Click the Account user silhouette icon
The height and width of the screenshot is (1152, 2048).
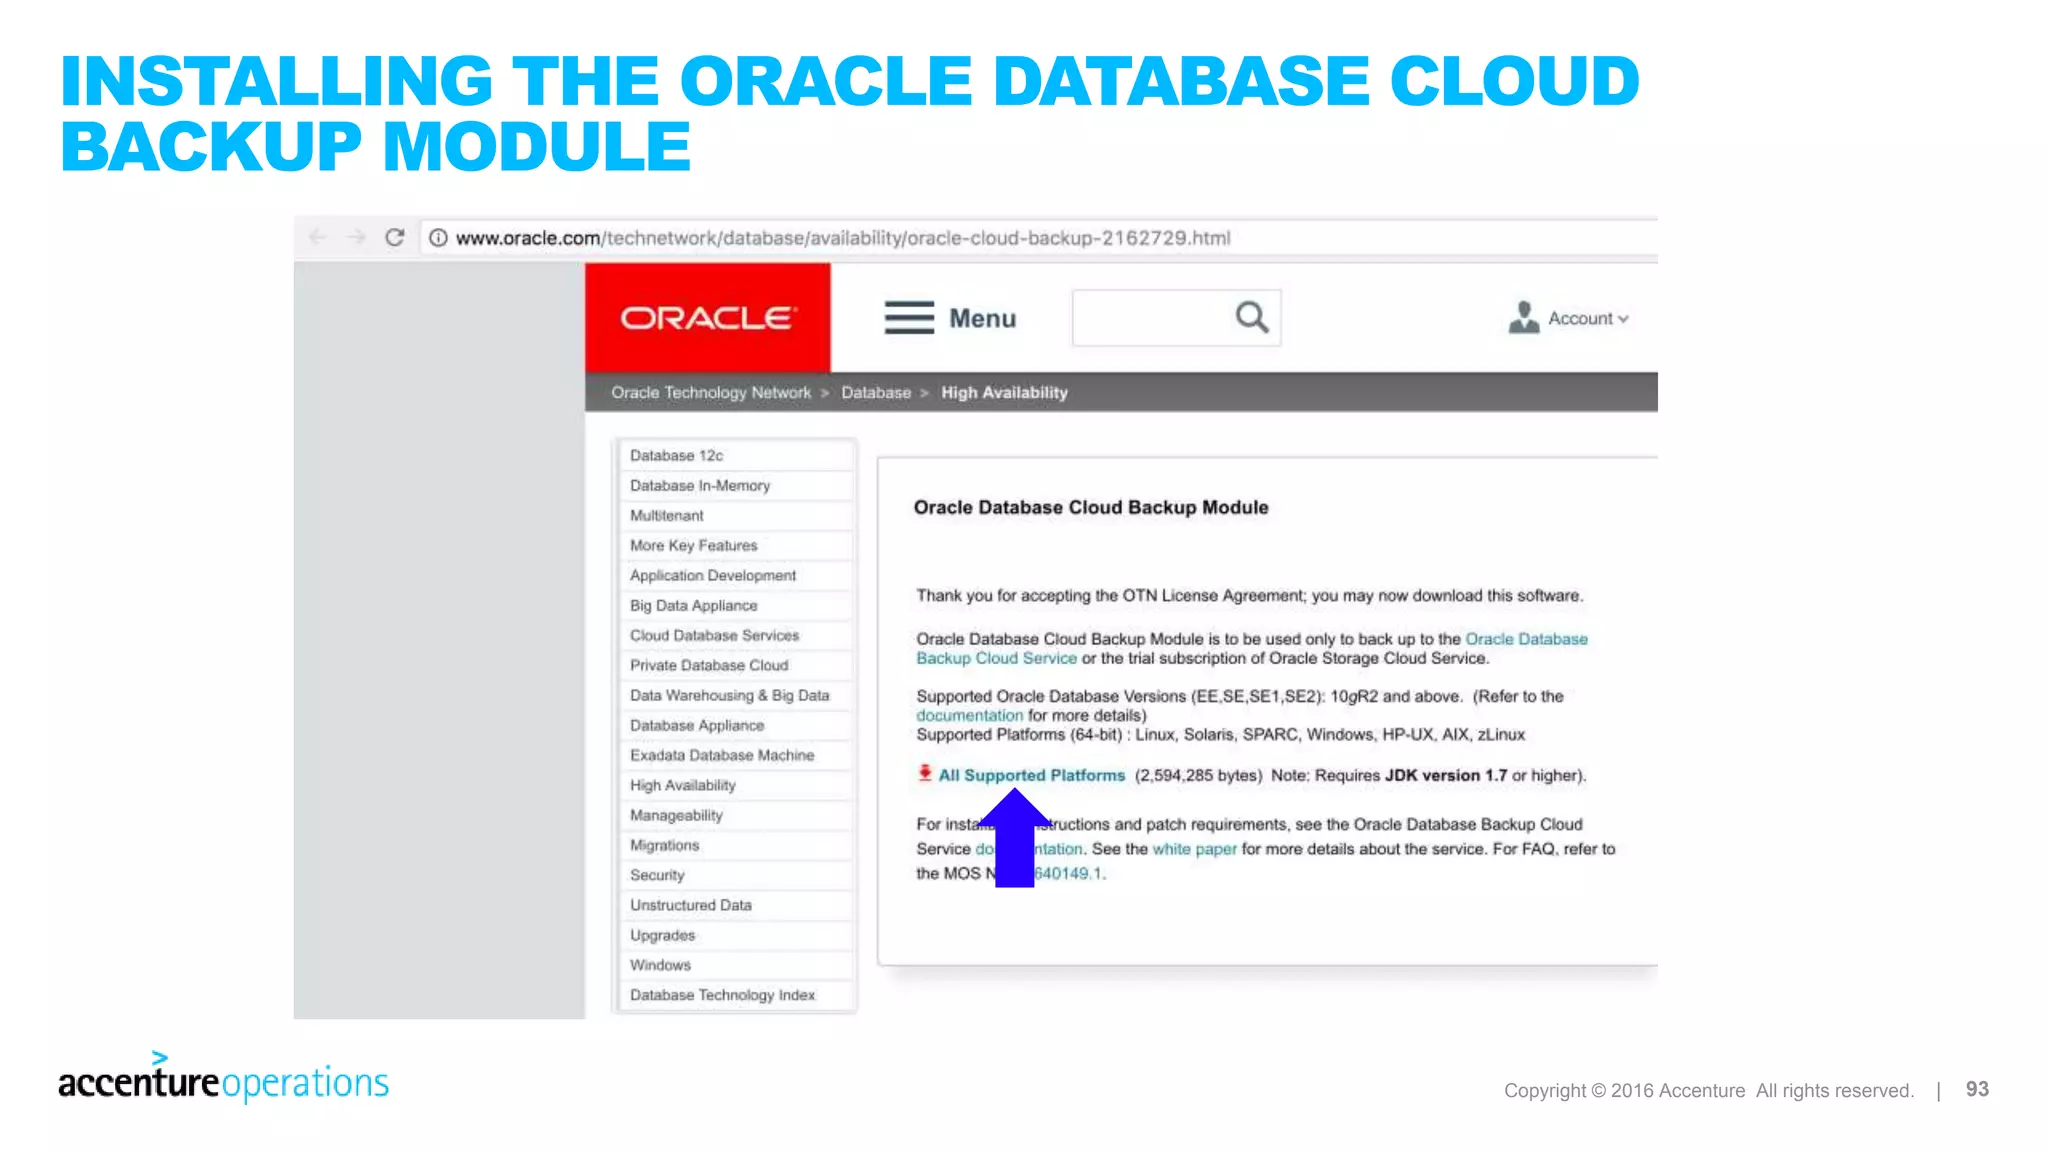[x=1524, y=318]
